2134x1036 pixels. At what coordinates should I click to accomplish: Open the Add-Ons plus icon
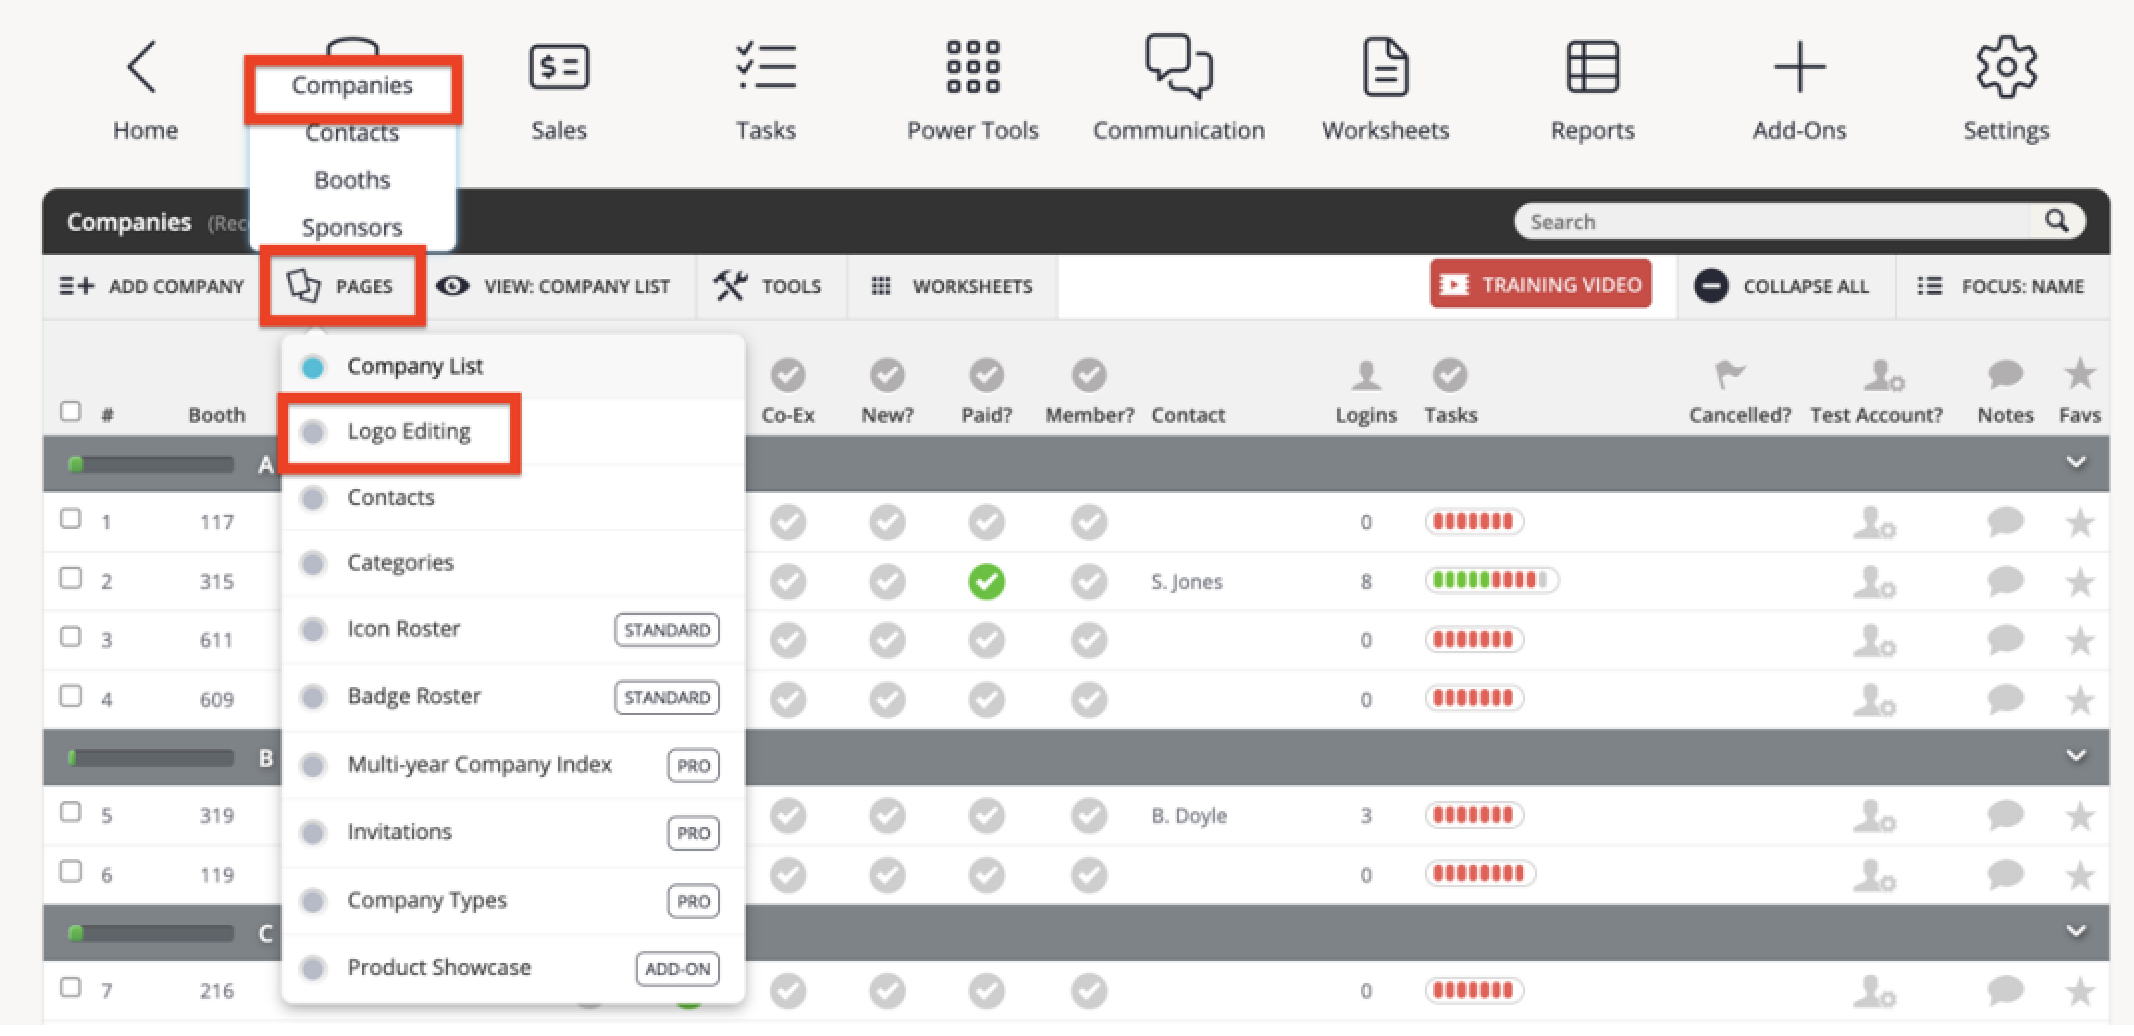[1800, 67]
